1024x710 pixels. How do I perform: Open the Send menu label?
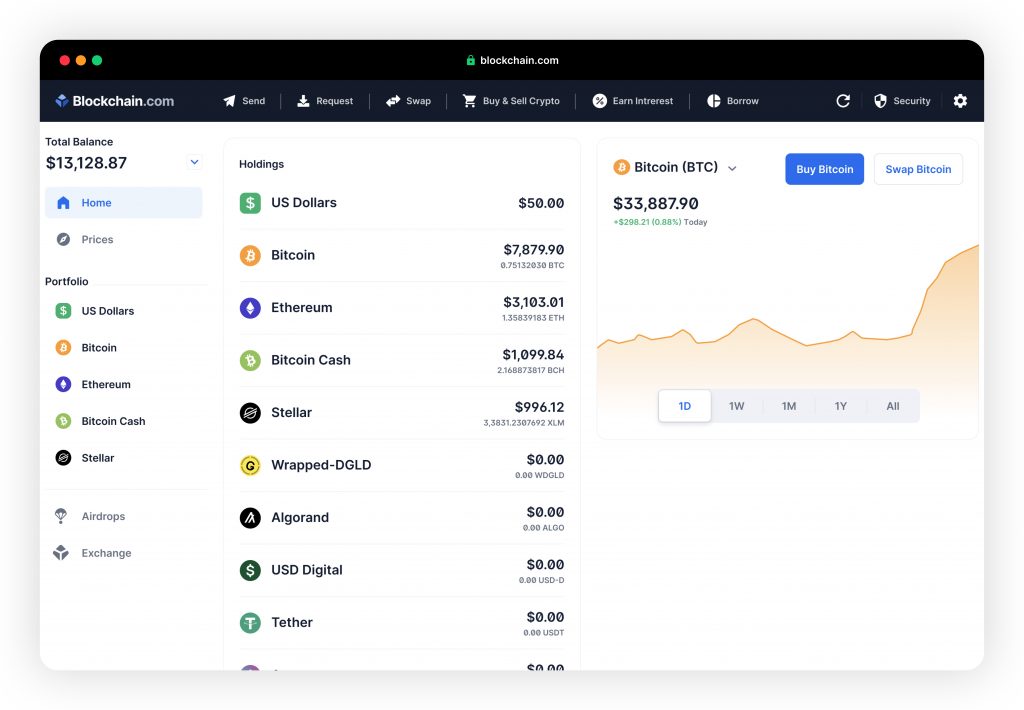point(253,101)
